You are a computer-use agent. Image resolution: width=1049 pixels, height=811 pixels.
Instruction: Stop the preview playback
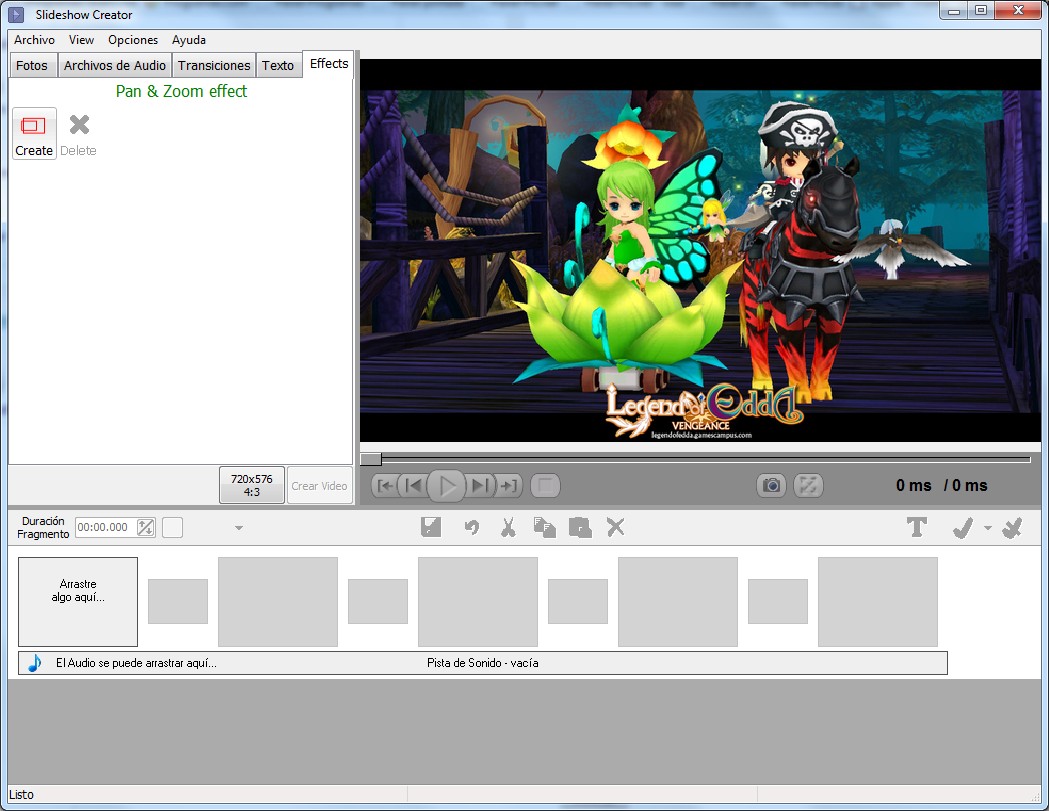pyautogui.click(x=545, y=486)
